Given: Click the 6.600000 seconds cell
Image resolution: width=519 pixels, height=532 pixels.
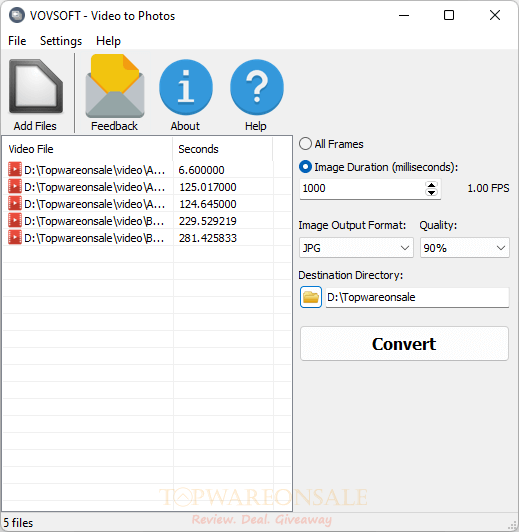Looking at the screenshot, I should 201,170.
